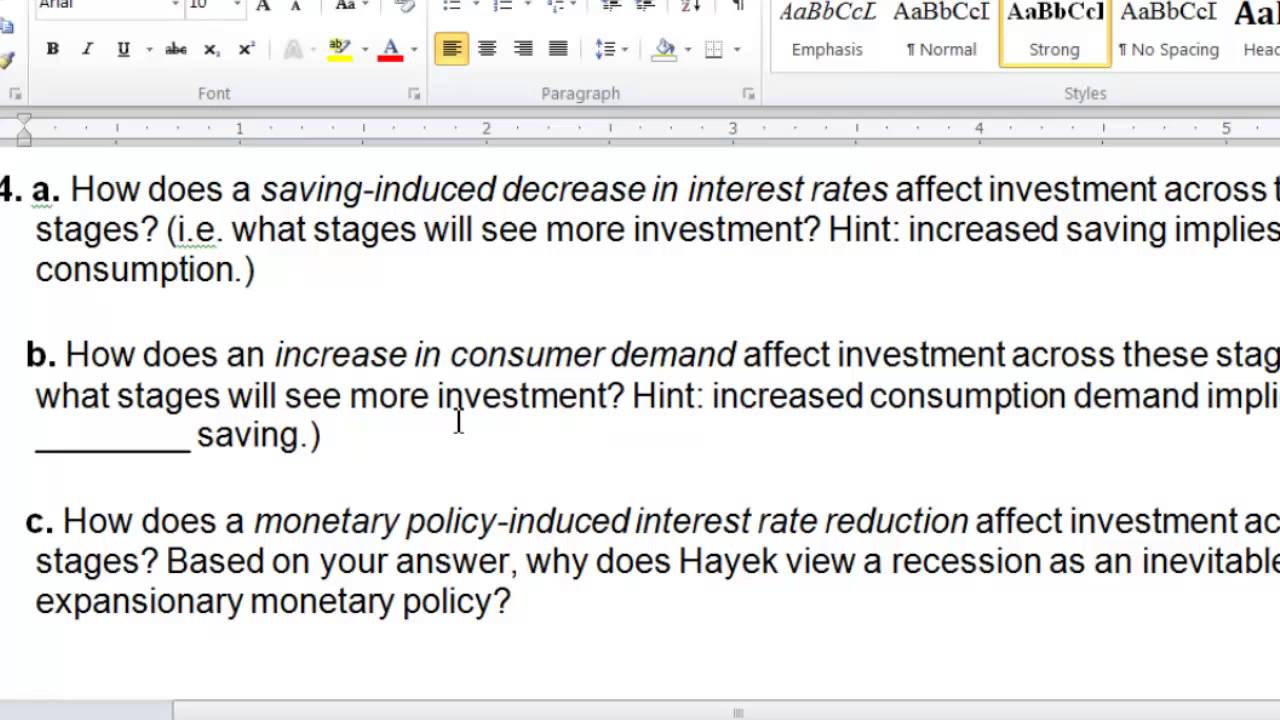Apply the No Spacing style
Screen dimensions: 1280x720
coord(1168,32)
